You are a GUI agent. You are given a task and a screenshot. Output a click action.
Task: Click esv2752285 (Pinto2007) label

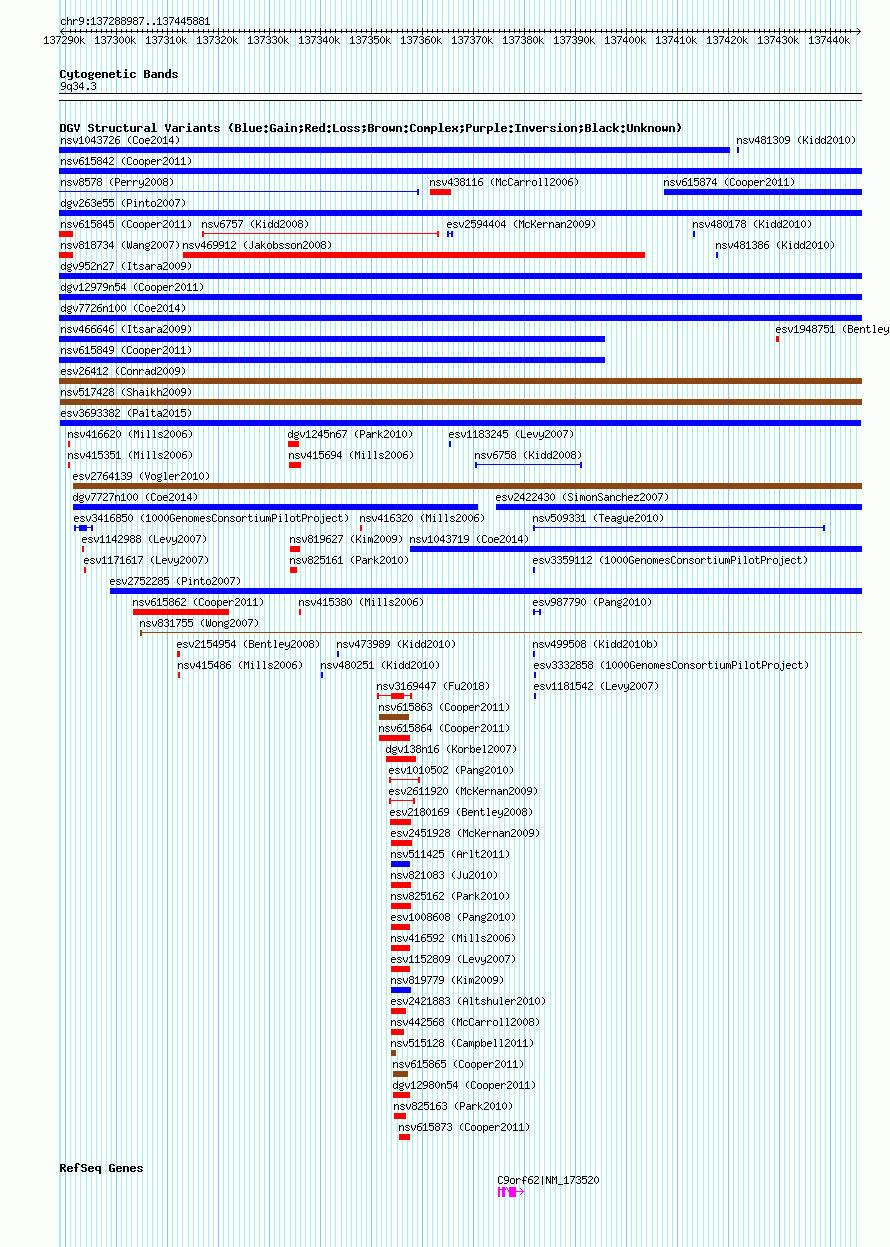[176, 582]
